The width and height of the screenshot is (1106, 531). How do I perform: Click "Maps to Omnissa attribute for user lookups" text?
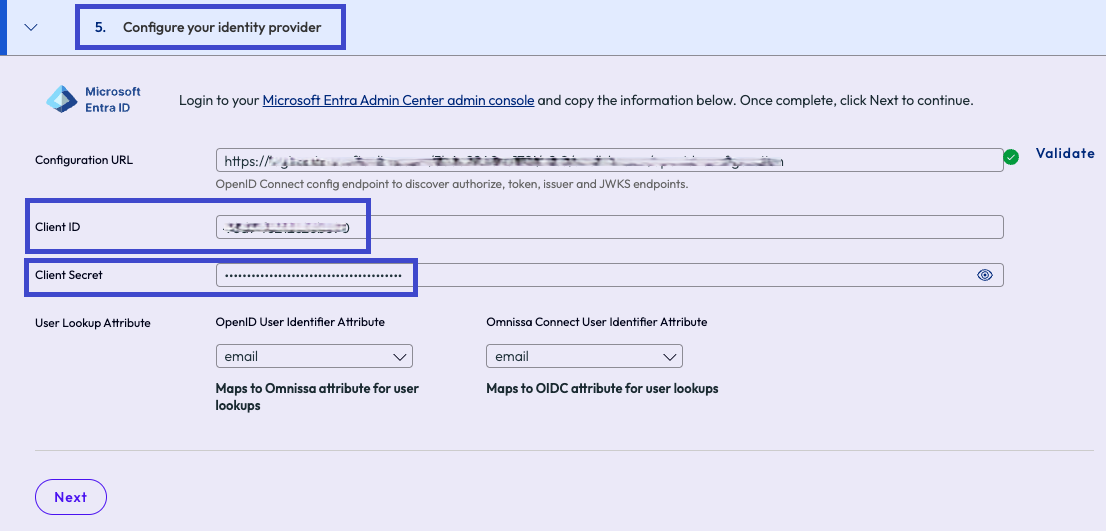tap(317, 397)
